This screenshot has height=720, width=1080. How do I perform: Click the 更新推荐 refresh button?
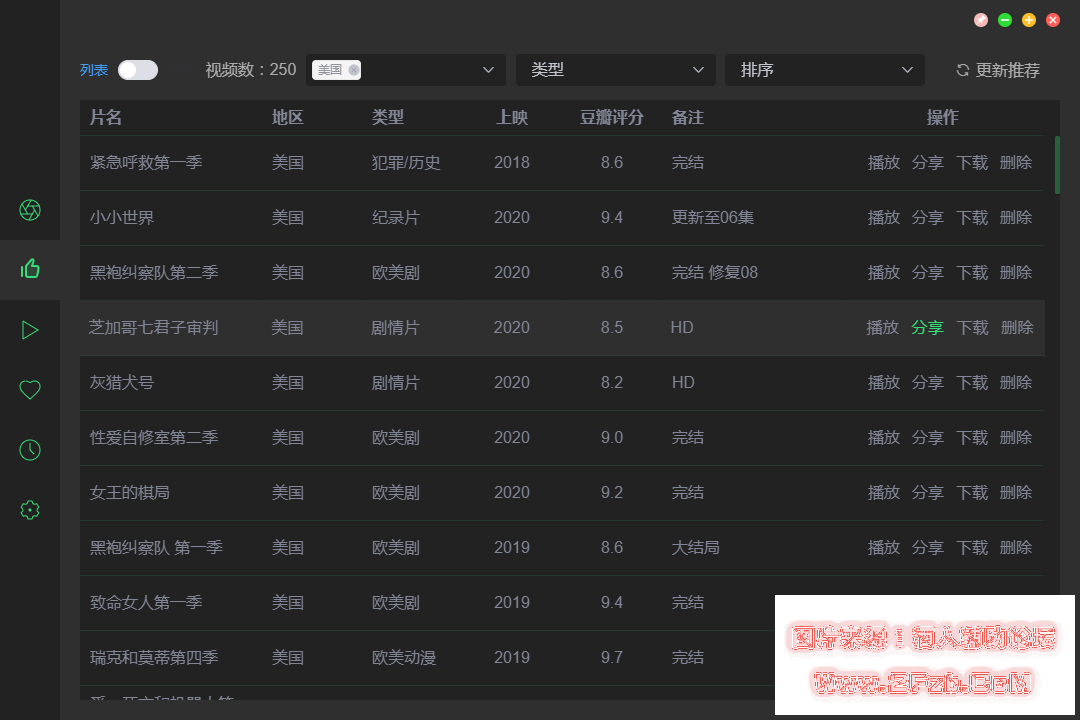tap(998, 70)
